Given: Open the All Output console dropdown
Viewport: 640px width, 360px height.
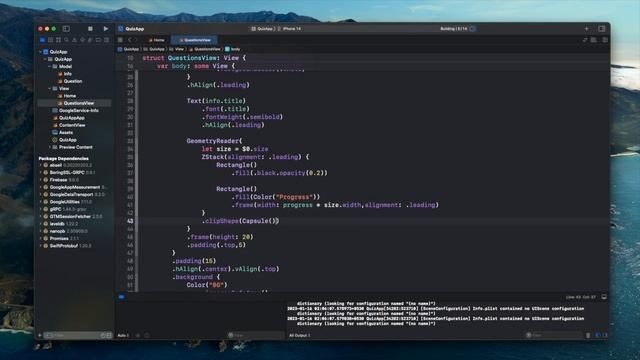Looking at the screenshot, I should [x=300, y=335].
